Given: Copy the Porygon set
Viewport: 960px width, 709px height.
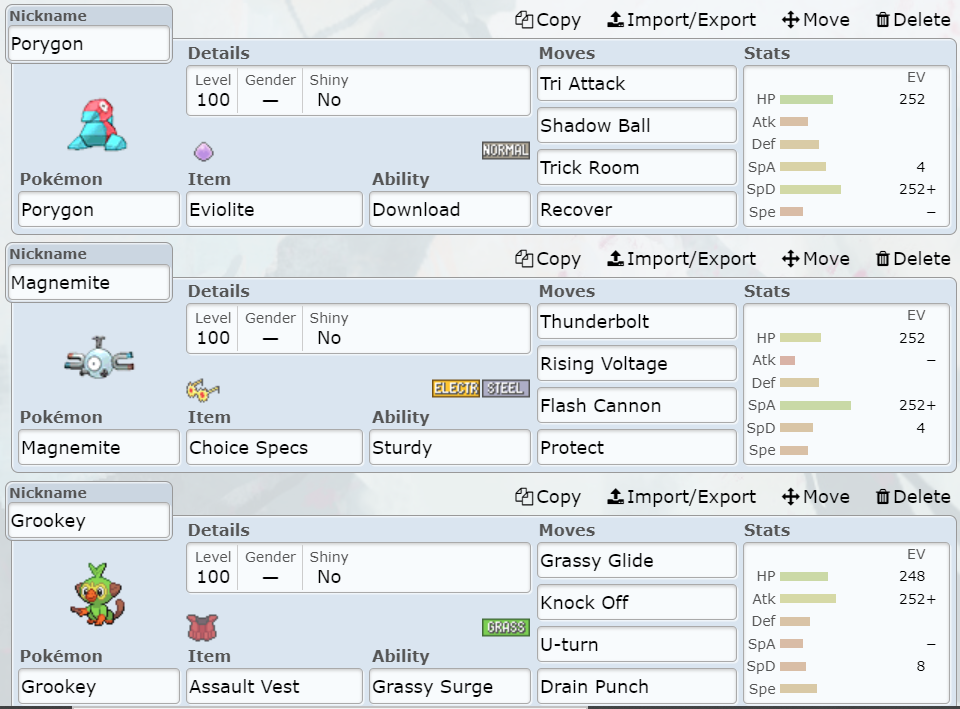Looking at the screenshot, I should click(548, 20).
